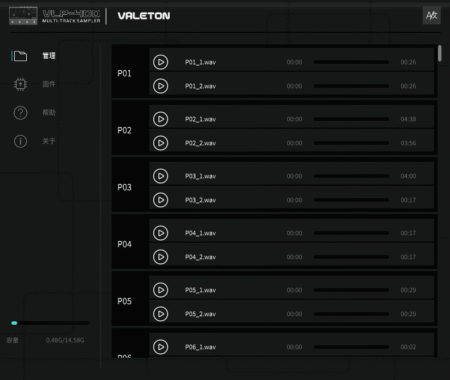Click the P04_1.wav file name
Screen dimensions: 450x380
tap(200, 233)
